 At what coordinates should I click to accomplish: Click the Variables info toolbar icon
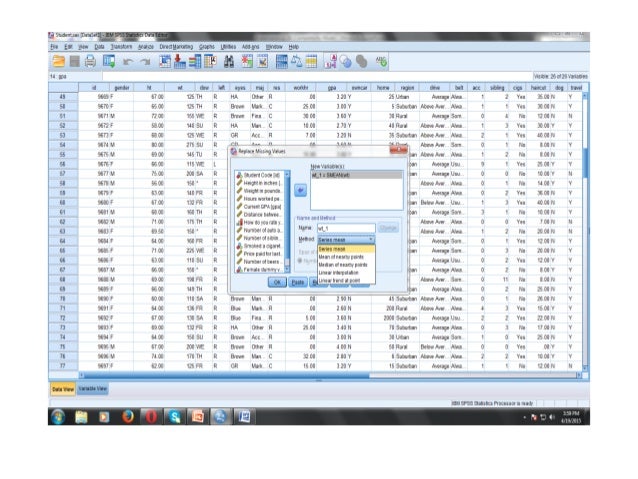click(194, 61)
